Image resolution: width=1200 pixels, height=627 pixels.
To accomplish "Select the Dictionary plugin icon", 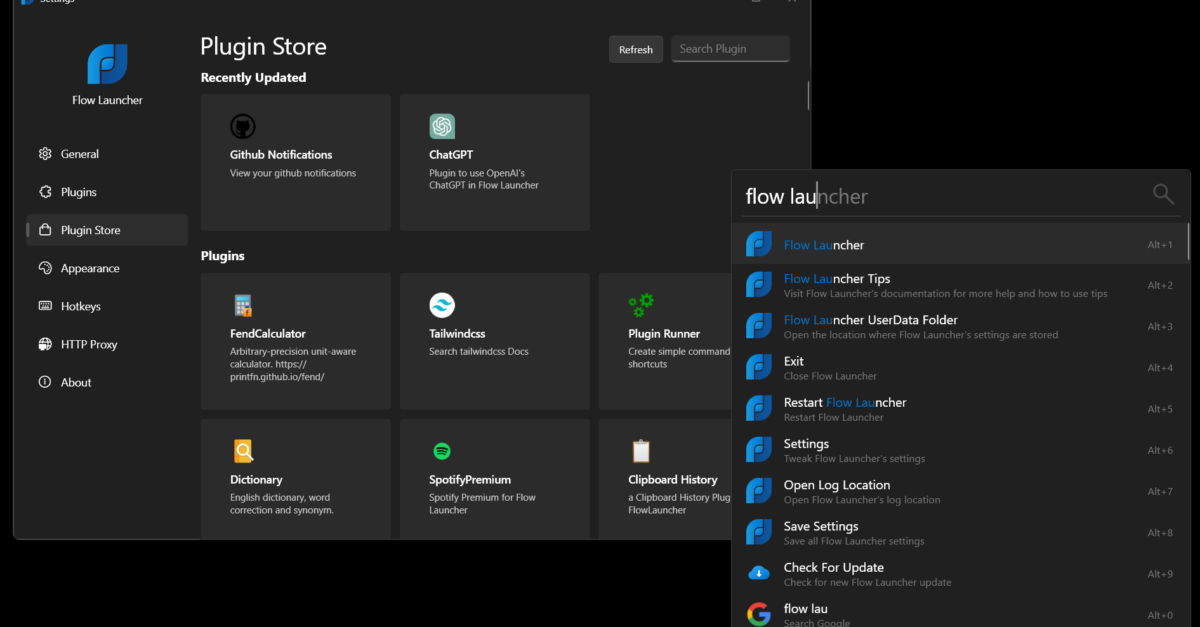I will tap(242, 451).
